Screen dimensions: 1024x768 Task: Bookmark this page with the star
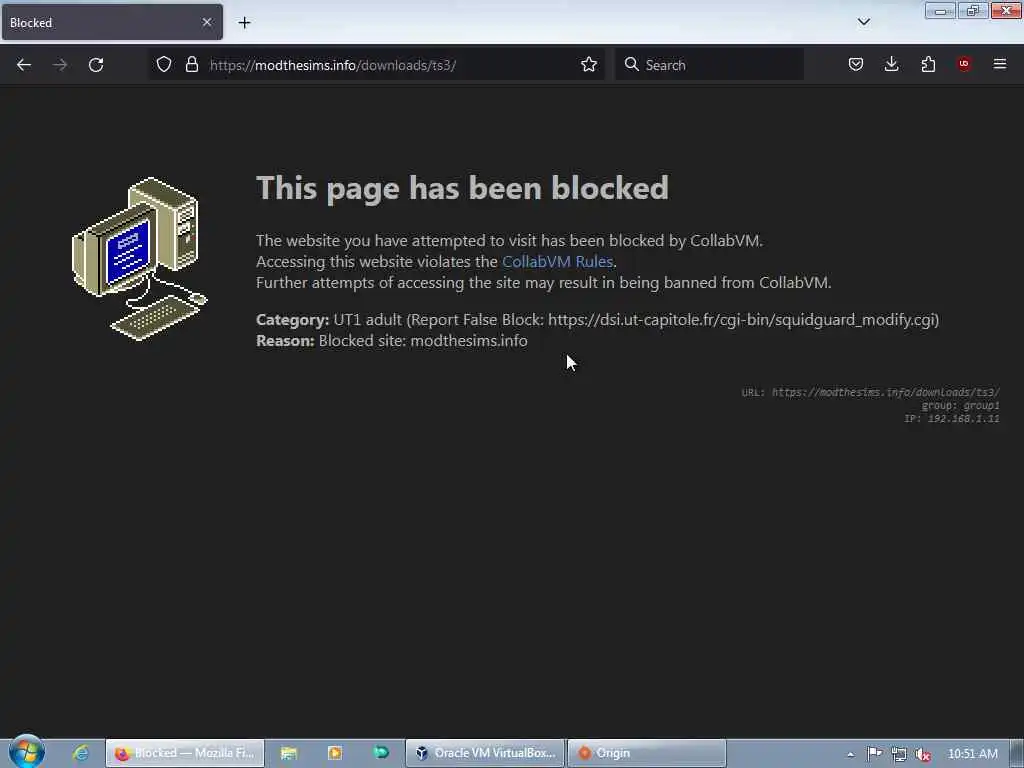pos(589,64)
